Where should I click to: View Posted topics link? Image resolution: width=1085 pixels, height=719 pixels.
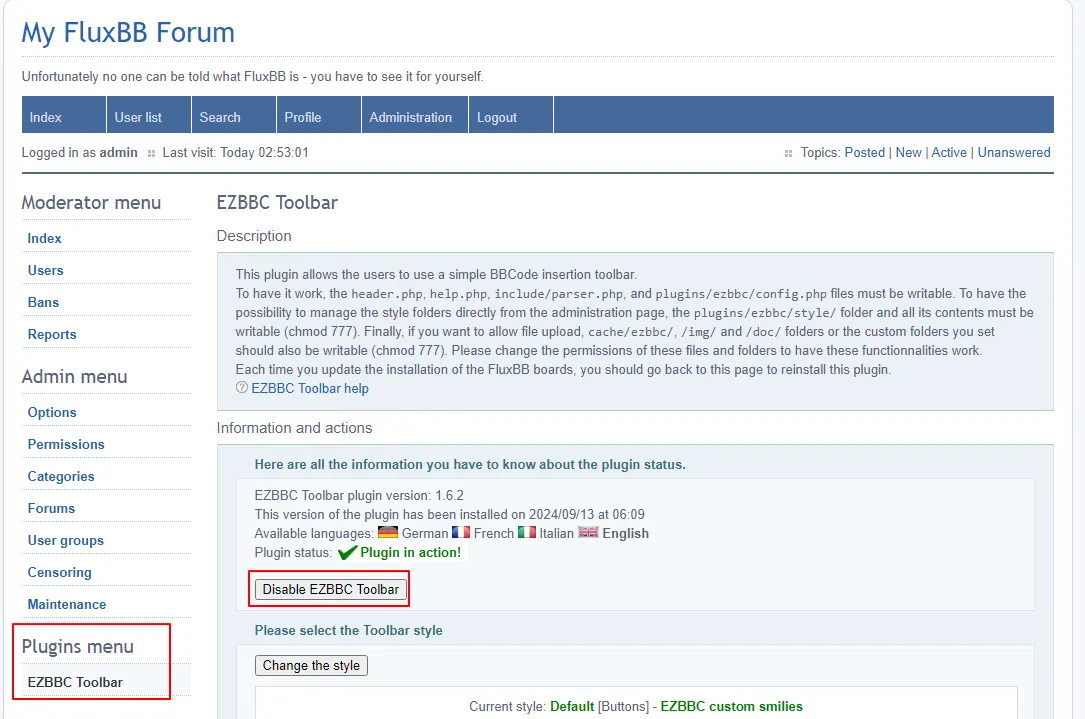click(864, 152)
